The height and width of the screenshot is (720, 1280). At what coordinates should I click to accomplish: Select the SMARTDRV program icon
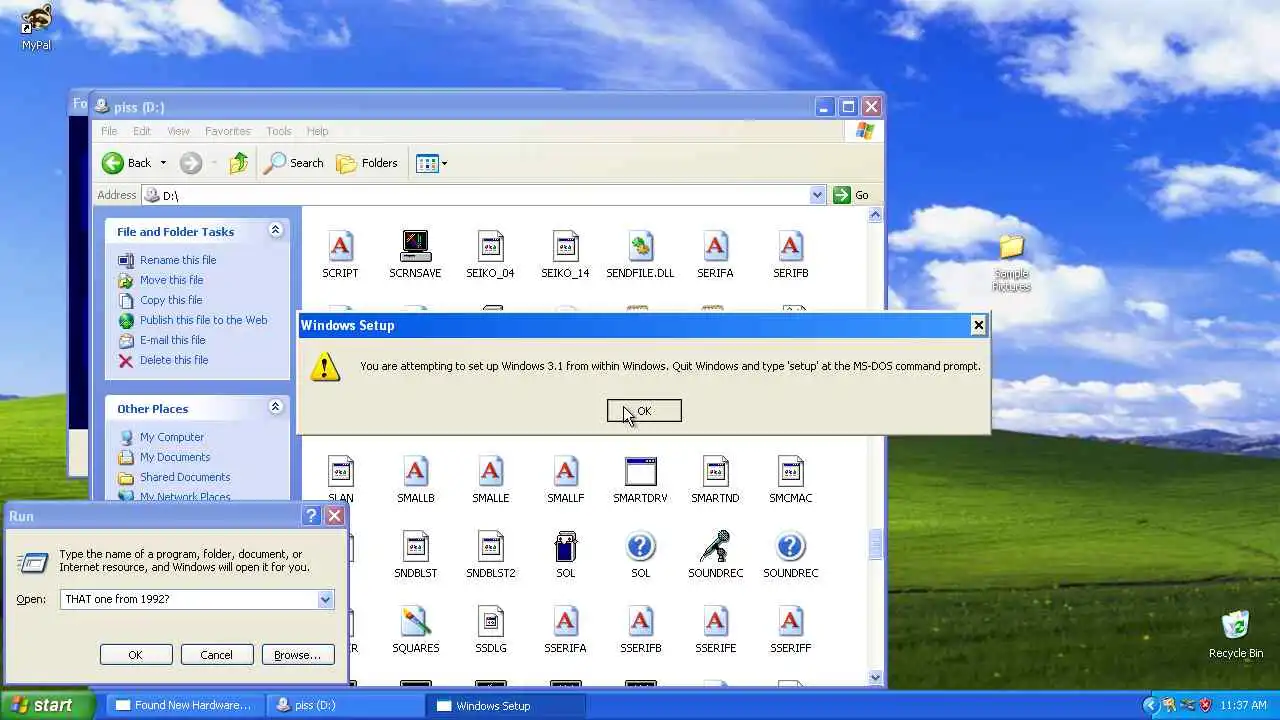[640, 471]
